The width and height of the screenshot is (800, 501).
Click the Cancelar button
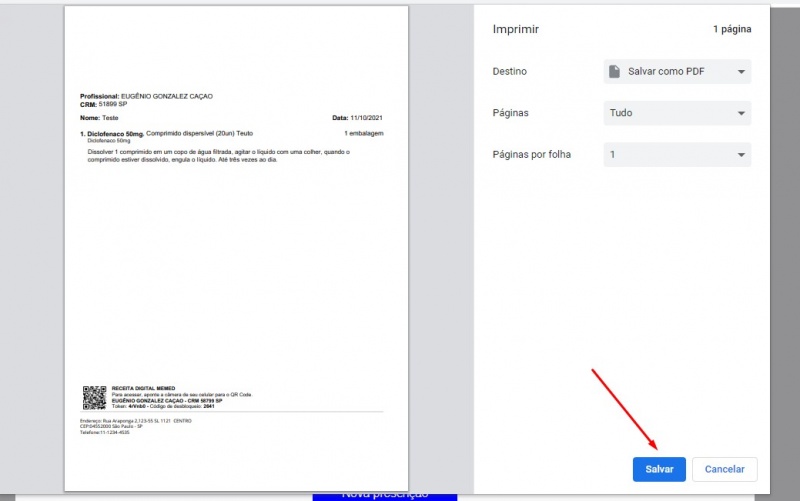[724, 469]
